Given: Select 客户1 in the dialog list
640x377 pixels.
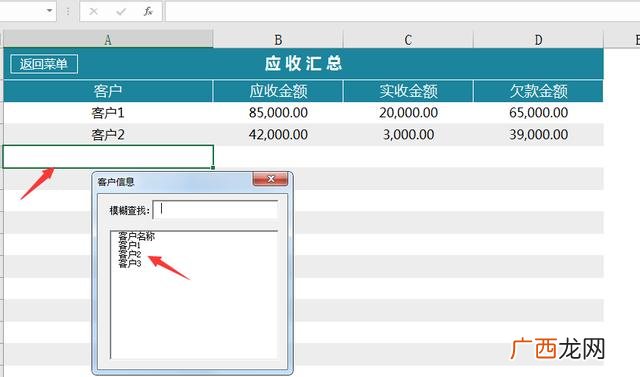Looking at the screenshot, I should [x=129, y=245].
